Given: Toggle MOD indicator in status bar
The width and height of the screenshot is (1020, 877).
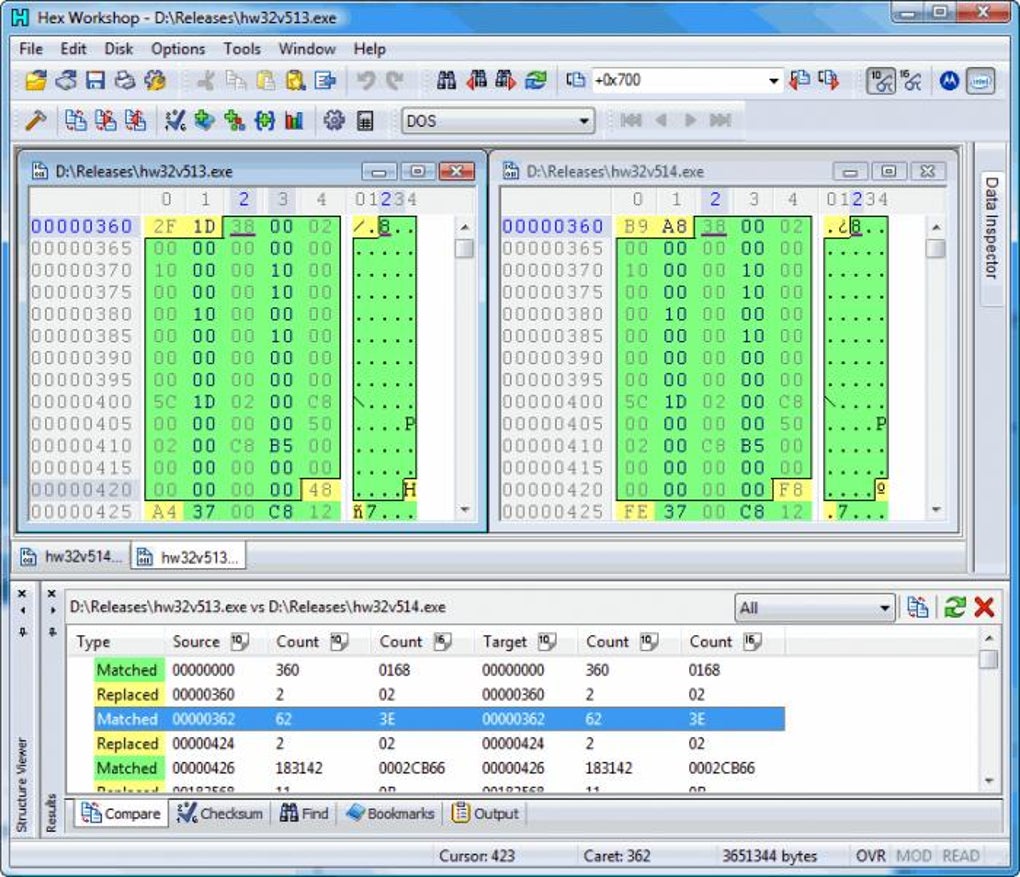Looking at the screenshot, I should coord(914,856).
